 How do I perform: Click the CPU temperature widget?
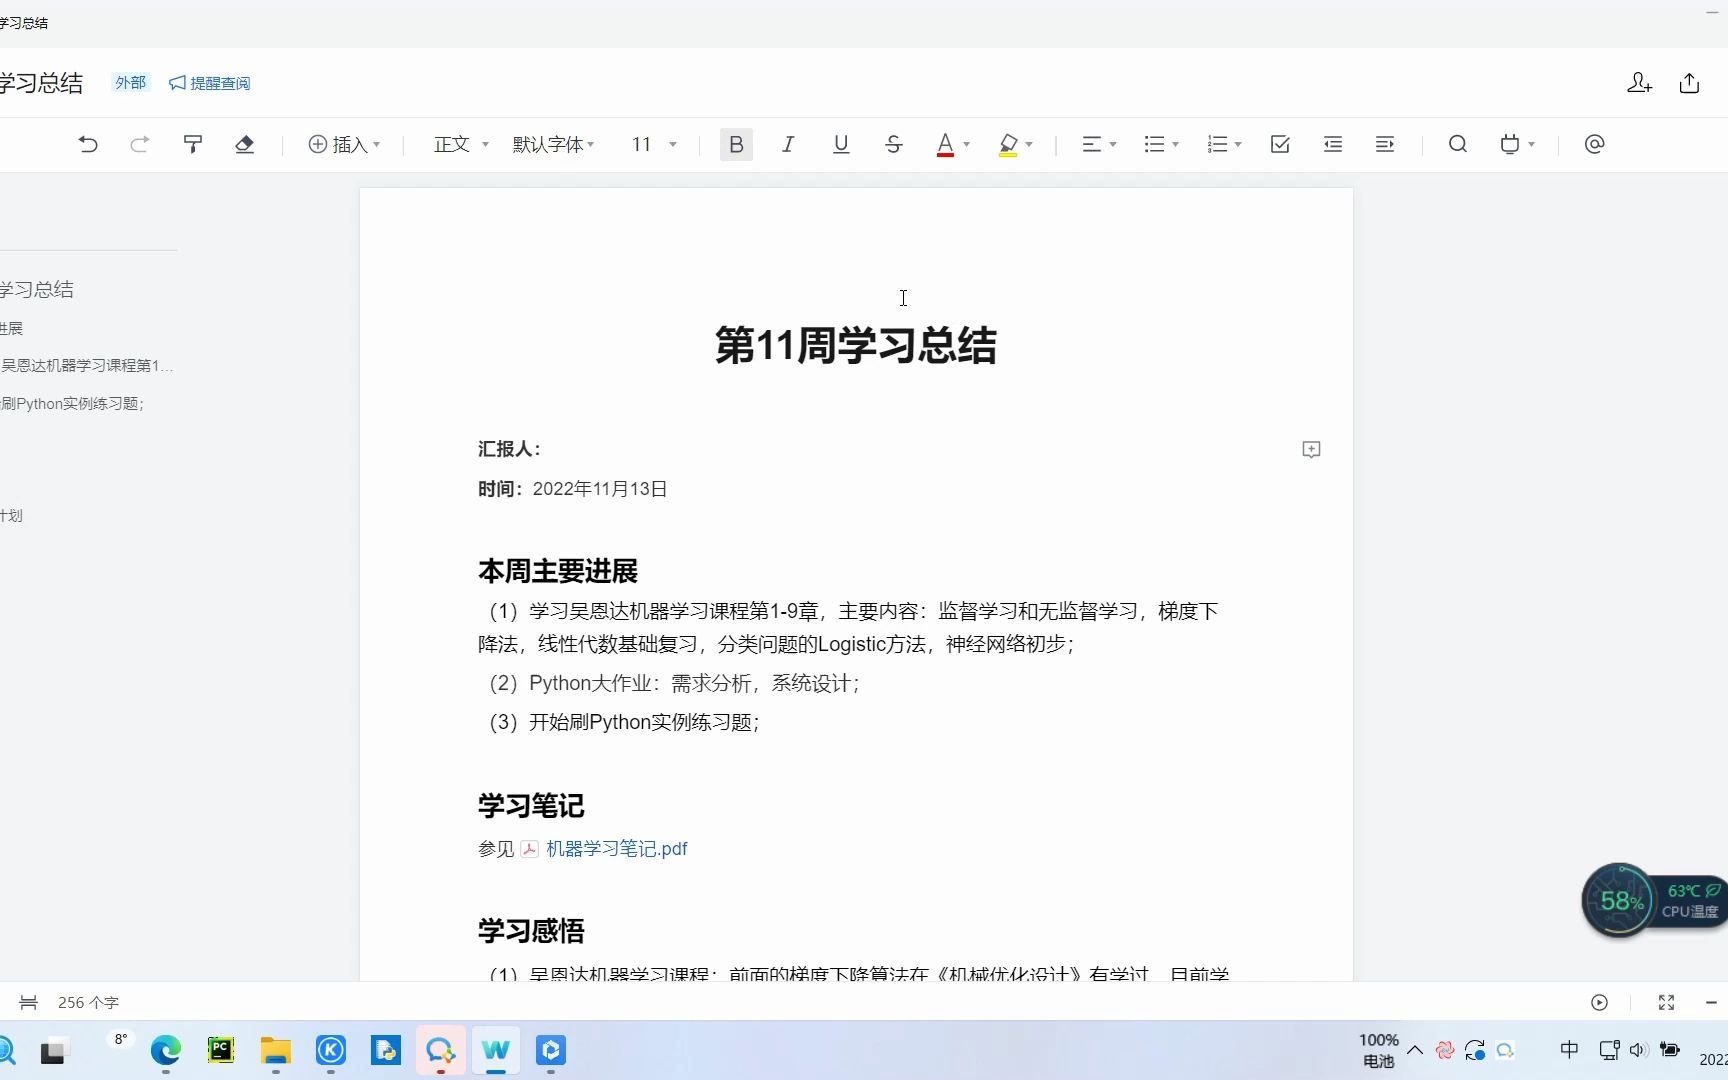[1692, 900]
